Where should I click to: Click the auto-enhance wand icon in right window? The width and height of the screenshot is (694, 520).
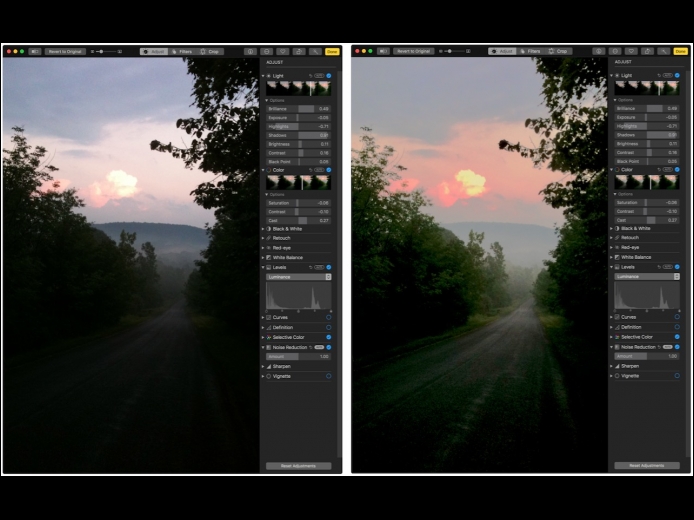663,51
